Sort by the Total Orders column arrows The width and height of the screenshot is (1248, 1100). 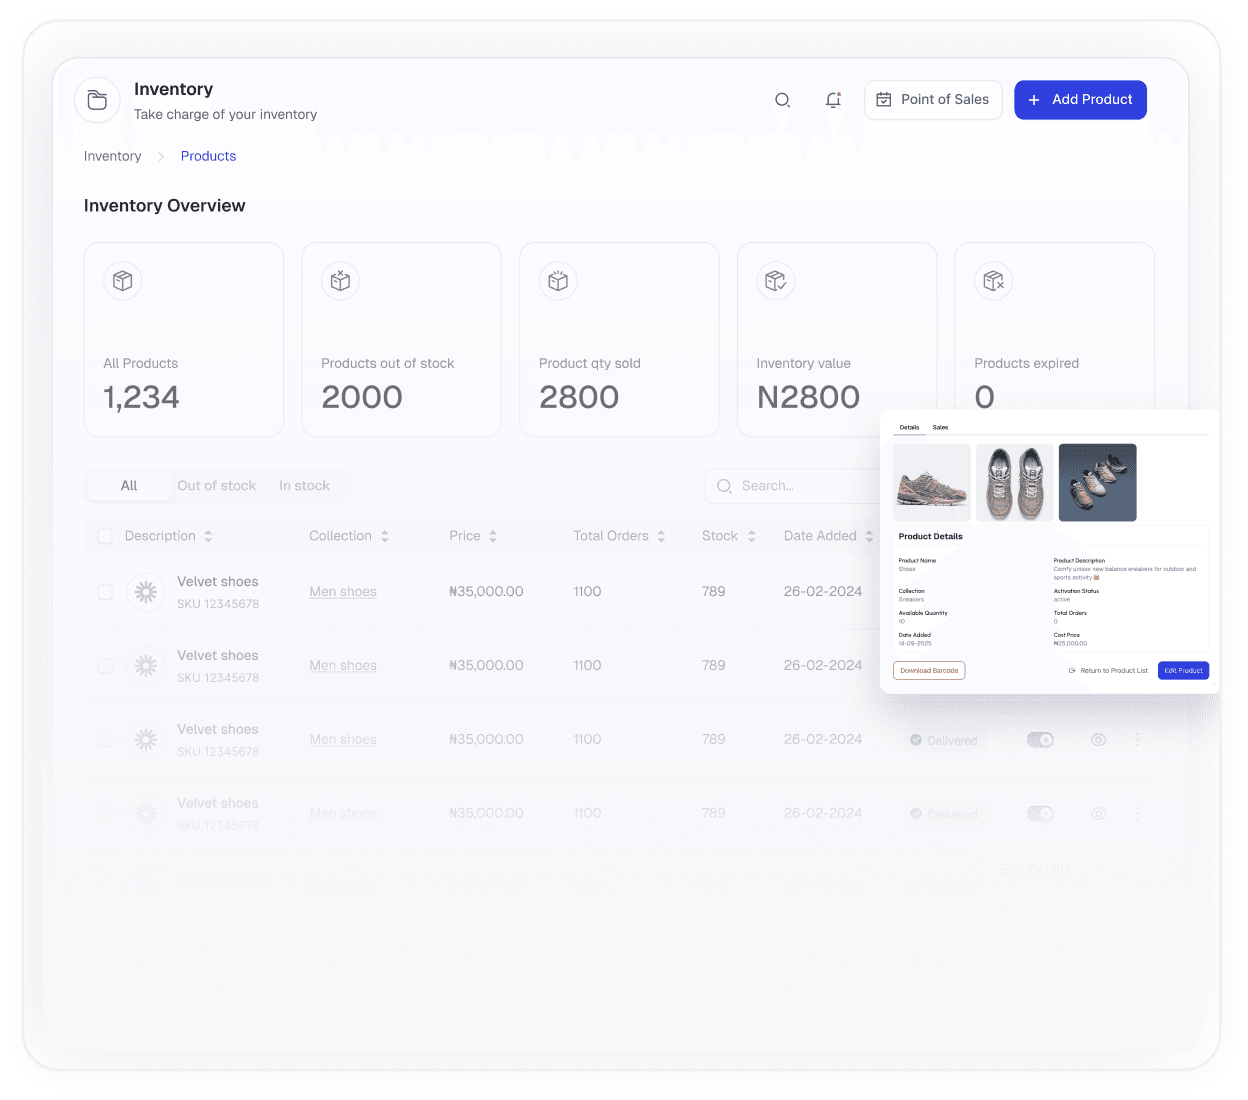(661, 536)
